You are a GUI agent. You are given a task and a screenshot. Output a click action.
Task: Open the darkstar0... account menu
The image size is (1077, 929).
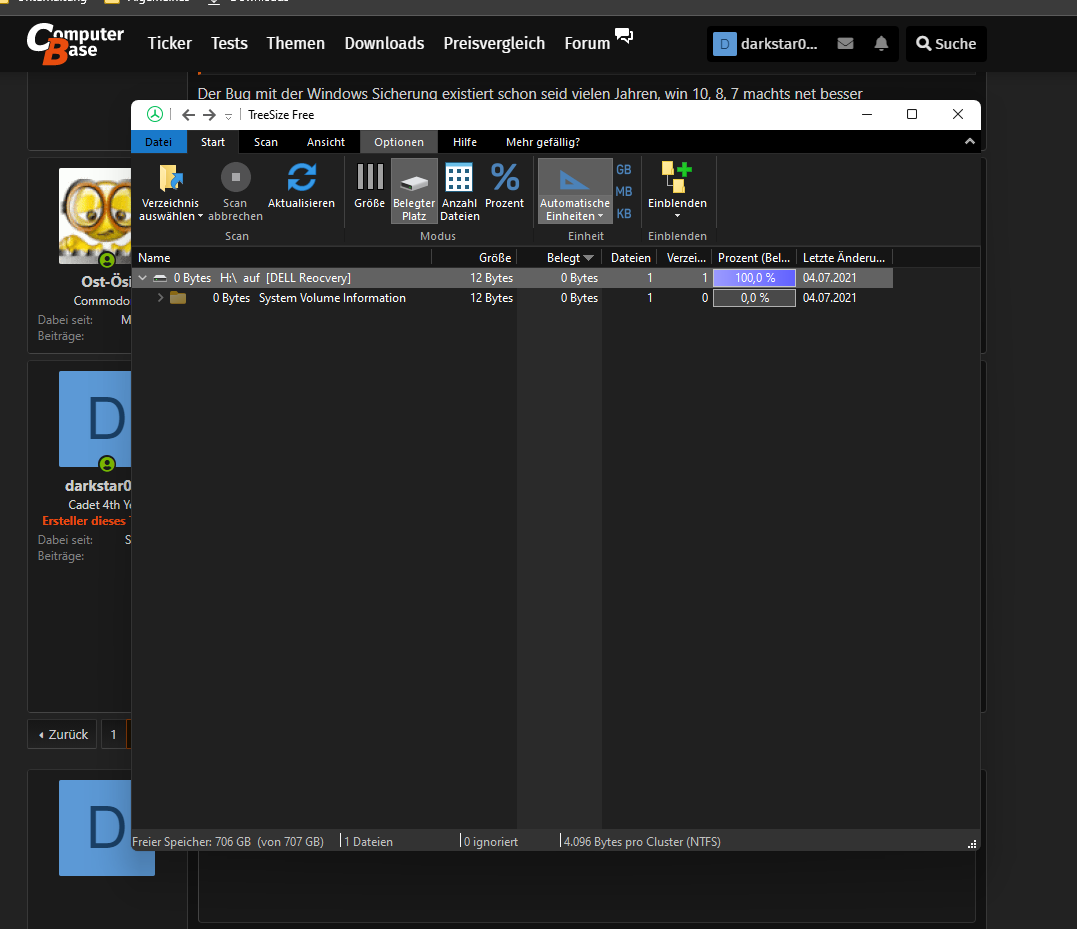[766, 44]
